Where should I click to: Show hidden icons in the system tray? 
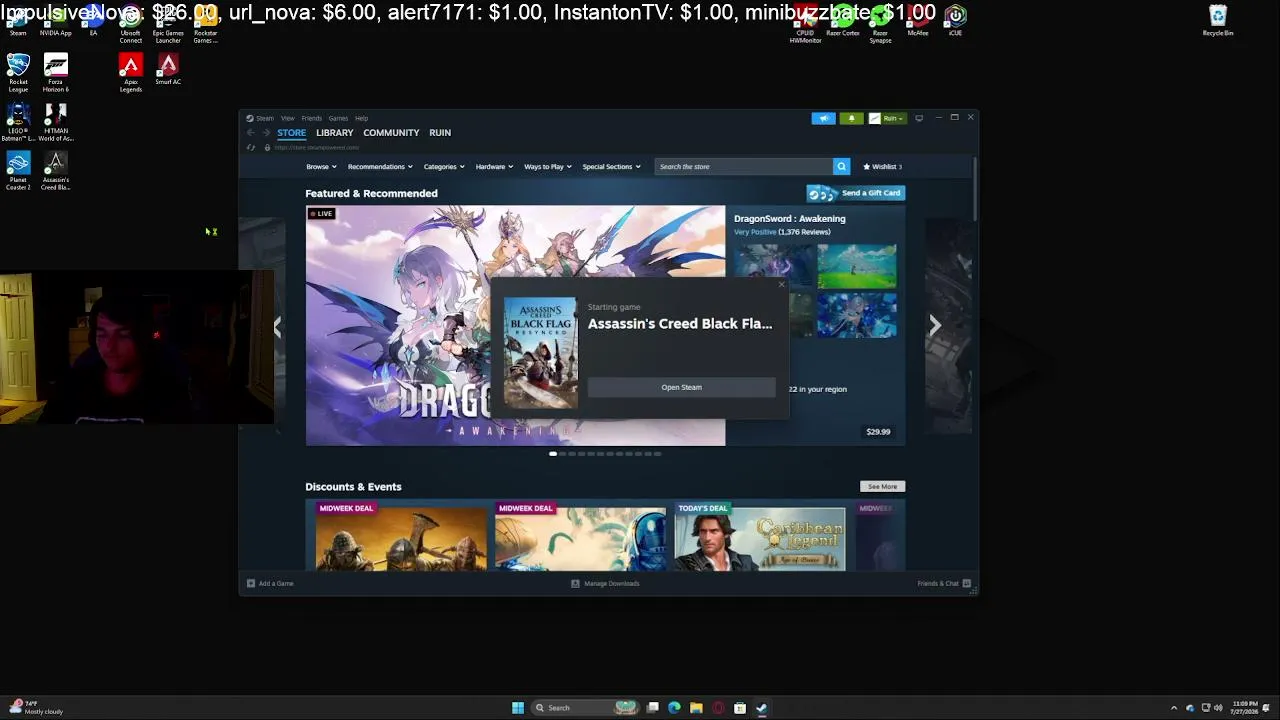click(1174, 708)
